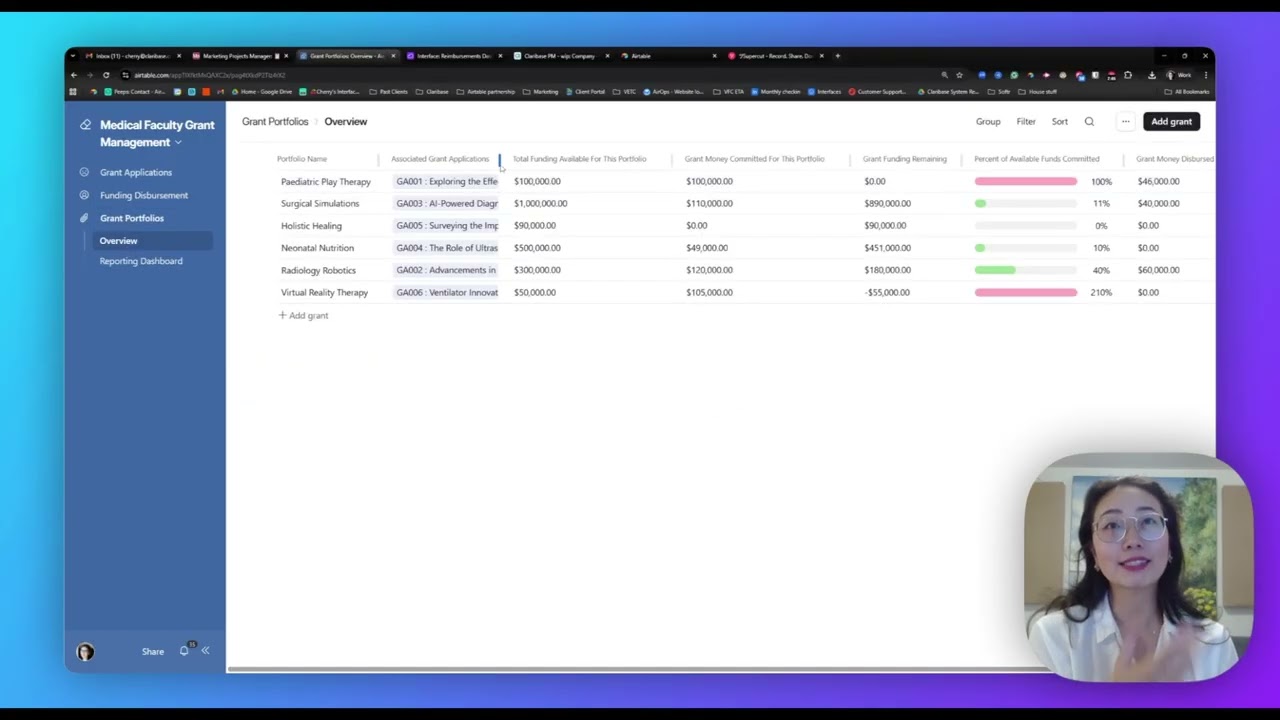This screenshot has width=1280, height=720.
Task: Open the three-dots more options menu
Action: click(1125, 122)
